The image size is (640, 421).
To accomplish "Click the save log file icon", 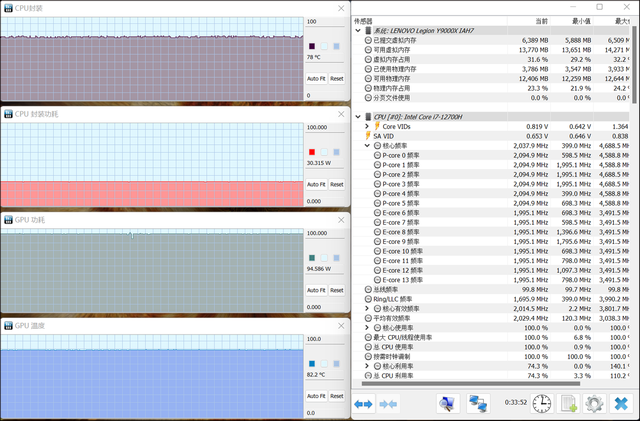I will [x=568, y=404].
